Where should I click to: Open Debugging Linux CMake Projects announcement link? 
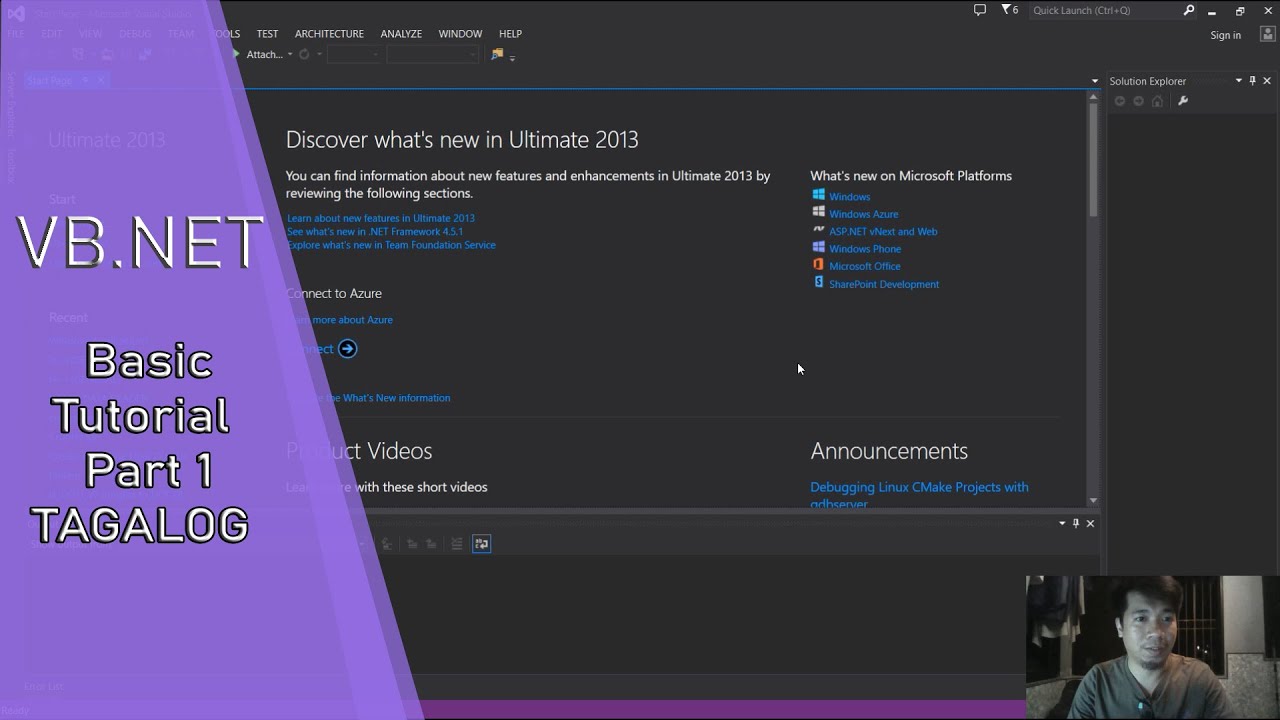coord(919,495)
